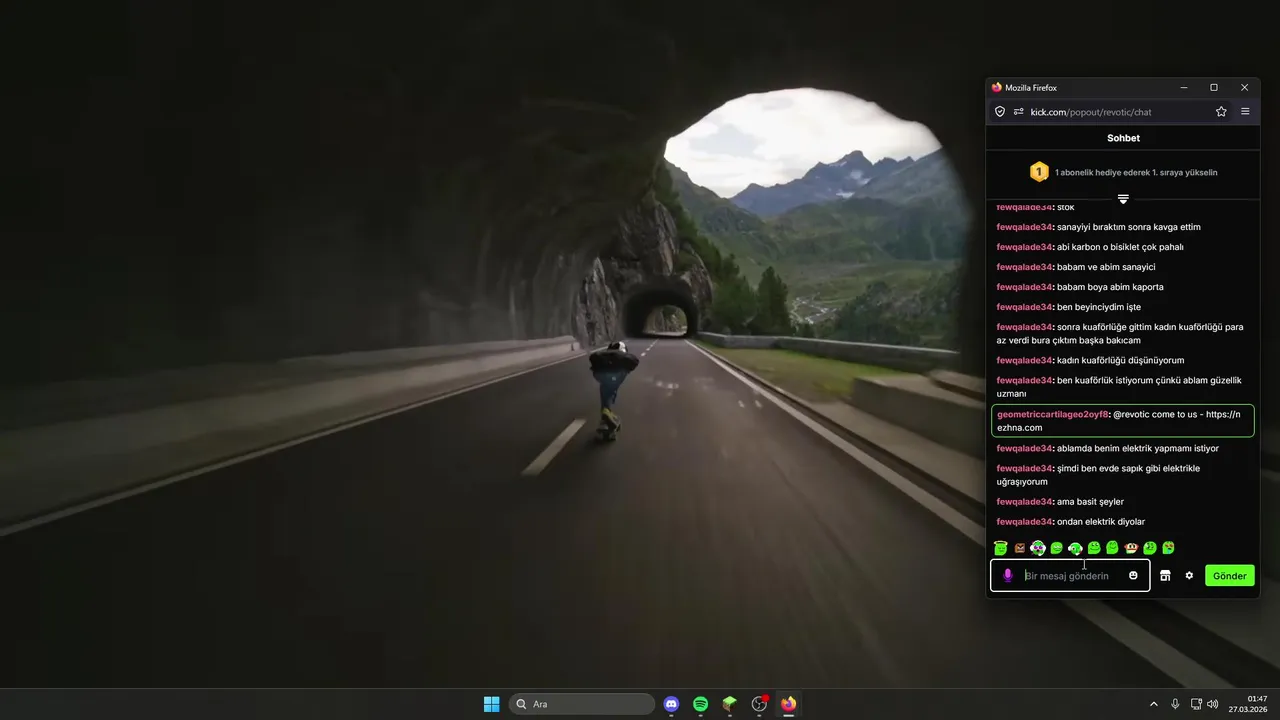Open the Windows Start menu
Image resolution: width=1280 pixels, height=720 pixels.
point(492,704)
